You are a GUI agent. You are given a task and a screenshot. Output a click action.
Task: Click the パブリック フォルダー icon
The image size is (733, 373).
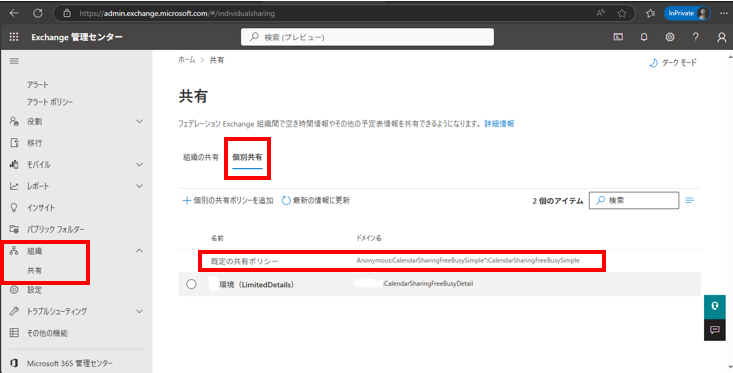14,229
